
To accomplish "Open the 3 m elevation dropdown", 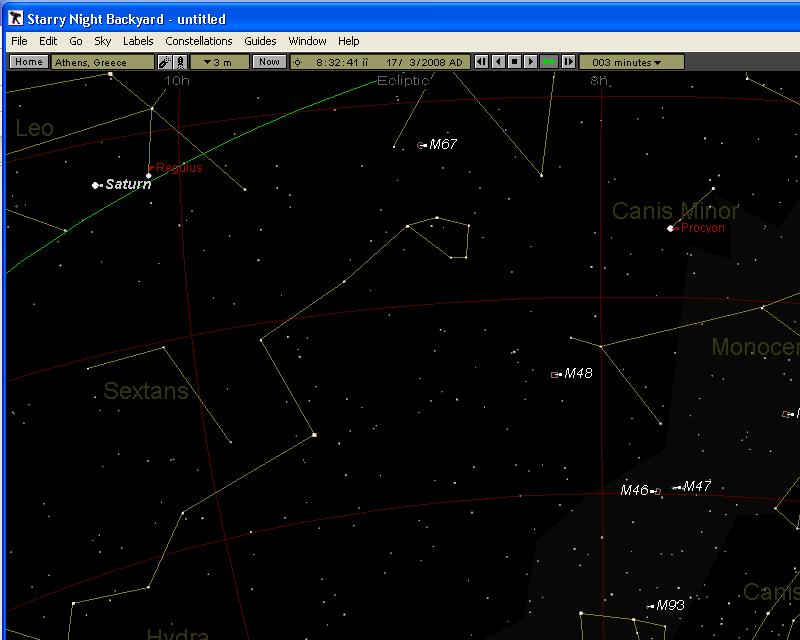I will [219, 62].
